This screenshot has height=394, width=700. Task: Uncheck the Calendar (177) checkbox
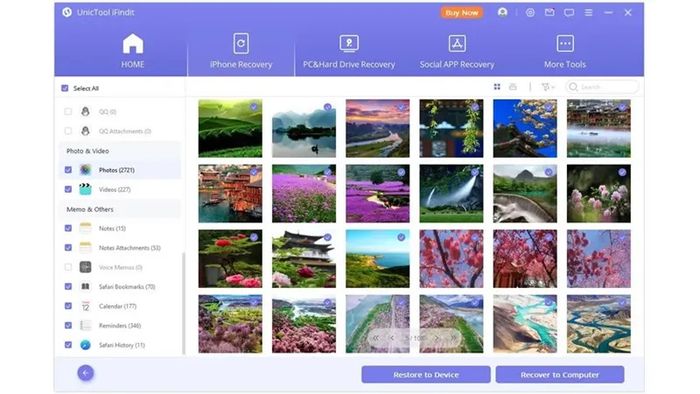point(68,306)
